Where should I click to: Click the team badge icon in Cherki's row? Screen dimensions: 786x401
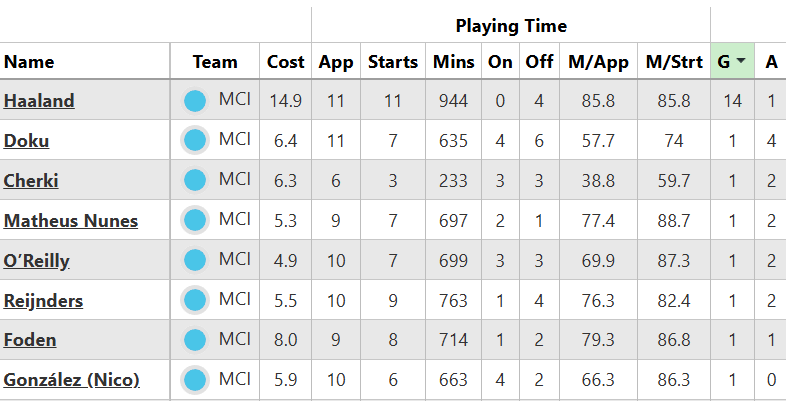point(195,180)
